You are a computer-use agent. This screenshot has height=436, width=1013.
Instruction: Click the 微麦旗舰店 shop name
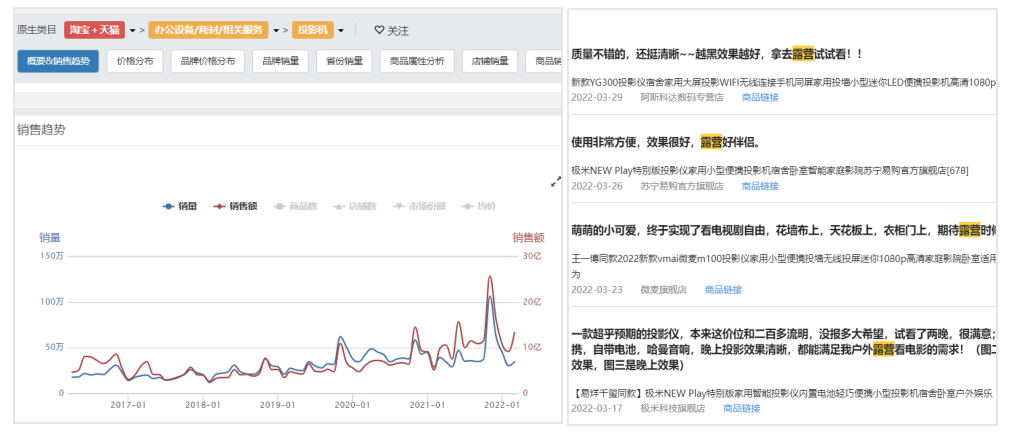(663, 289)
